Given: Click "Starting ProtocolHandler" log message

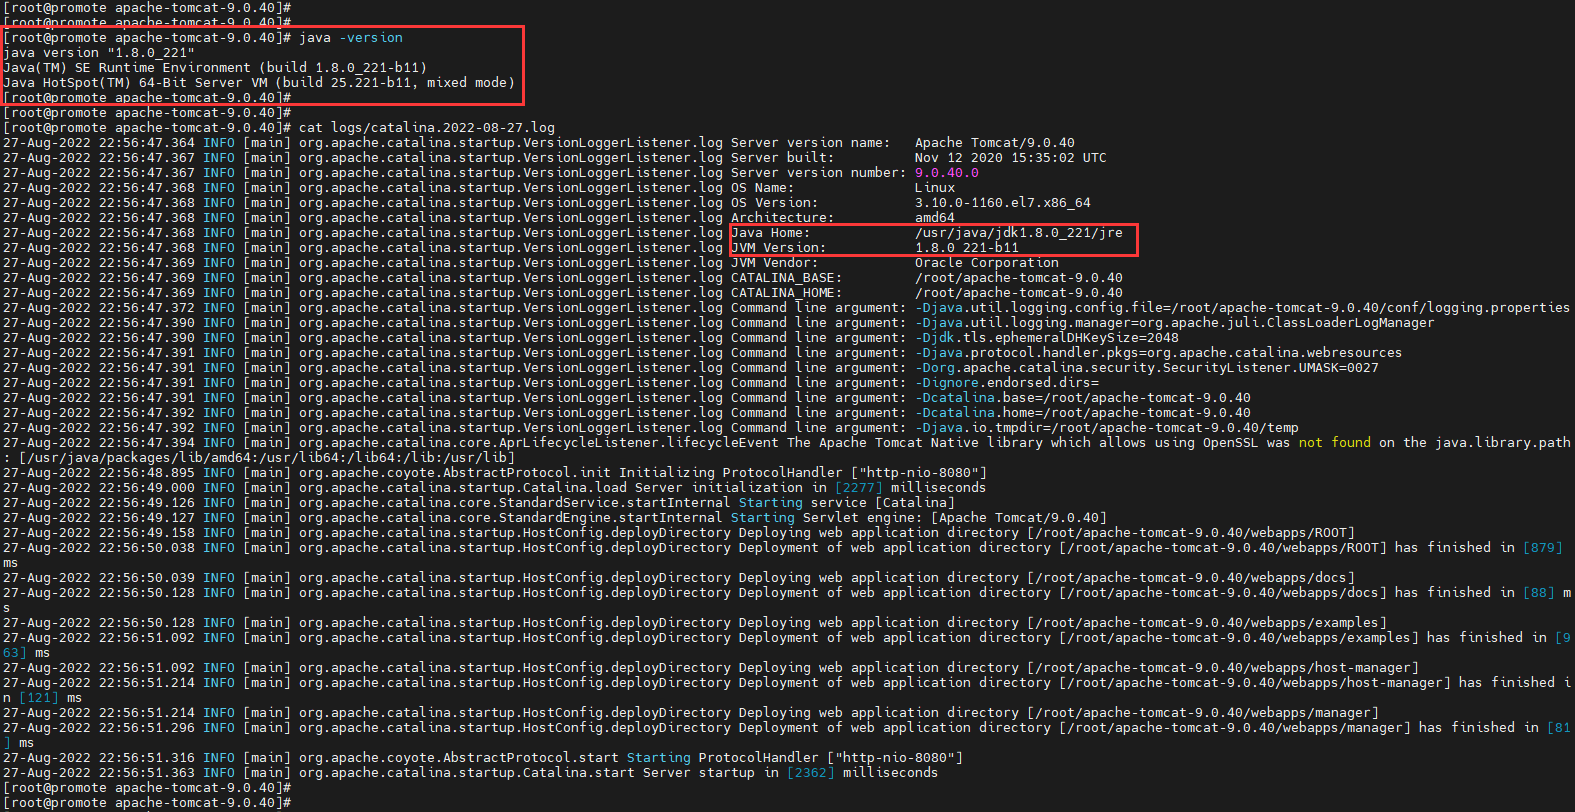Looking at the screenshot, I should pyautogui.click(x=795, y=758).
